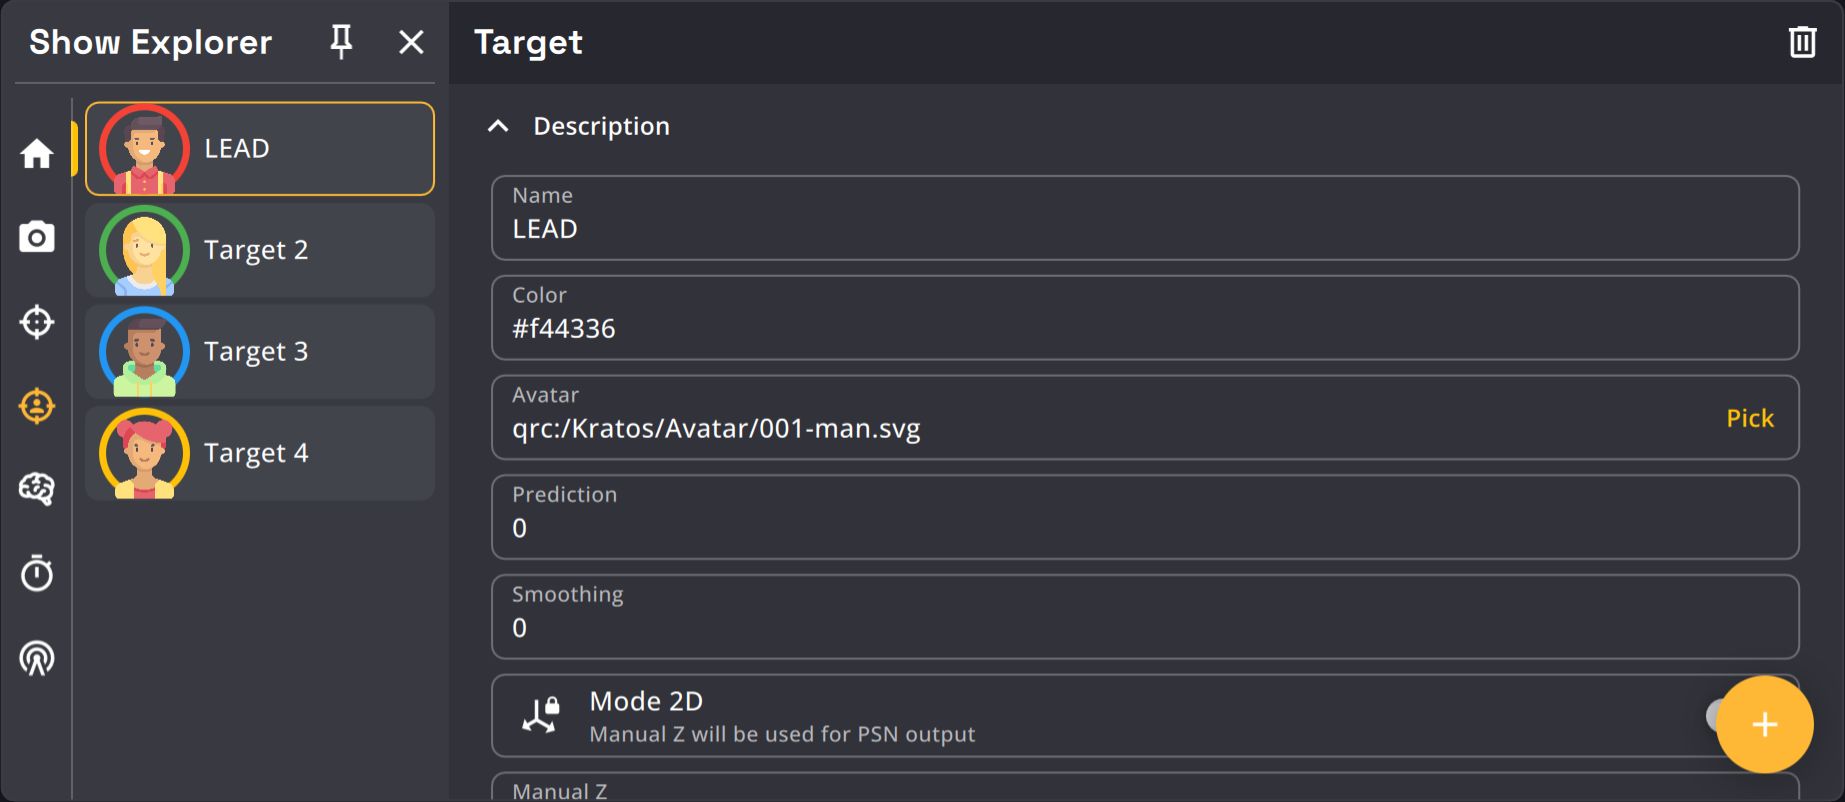
Task: Open the brain AI icon
Action: point(37,489)
